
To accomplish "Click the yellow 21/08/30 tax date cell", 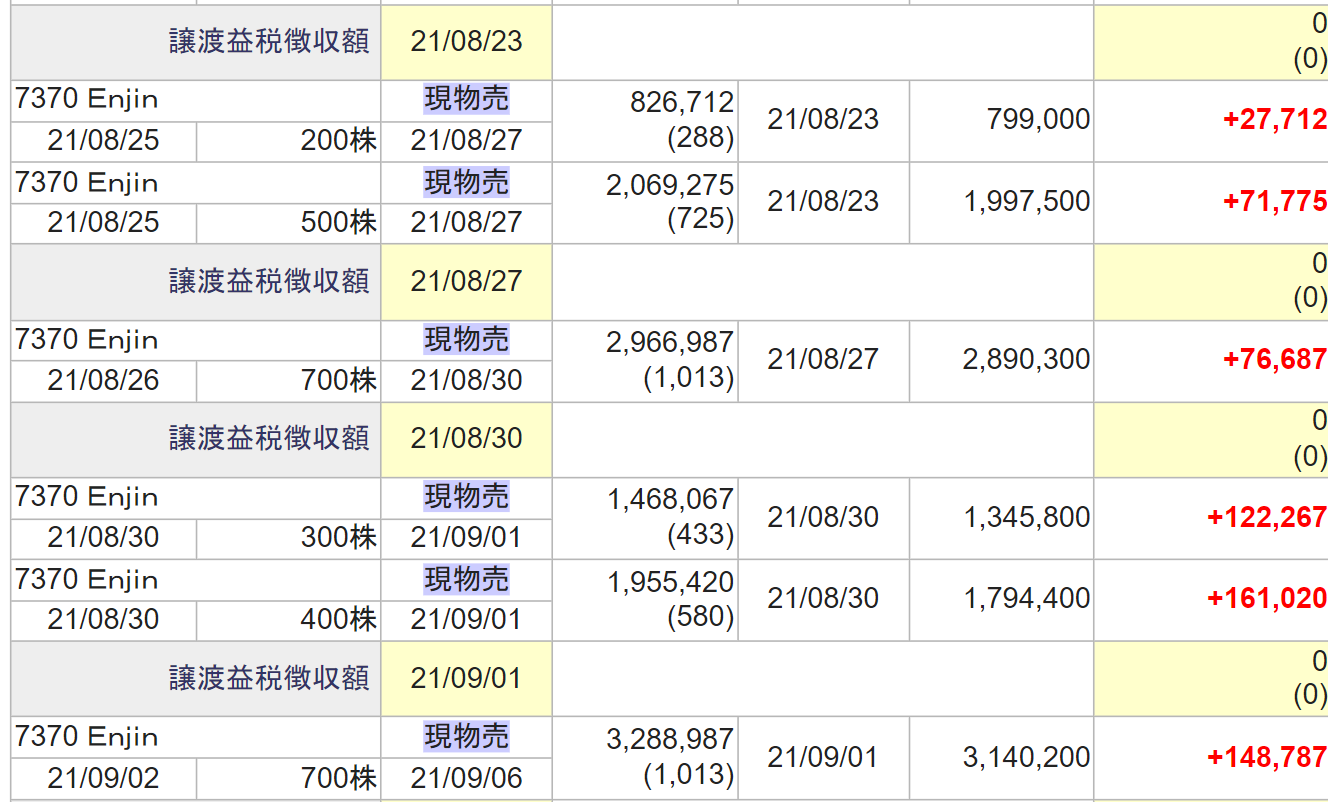I will 466,438.
